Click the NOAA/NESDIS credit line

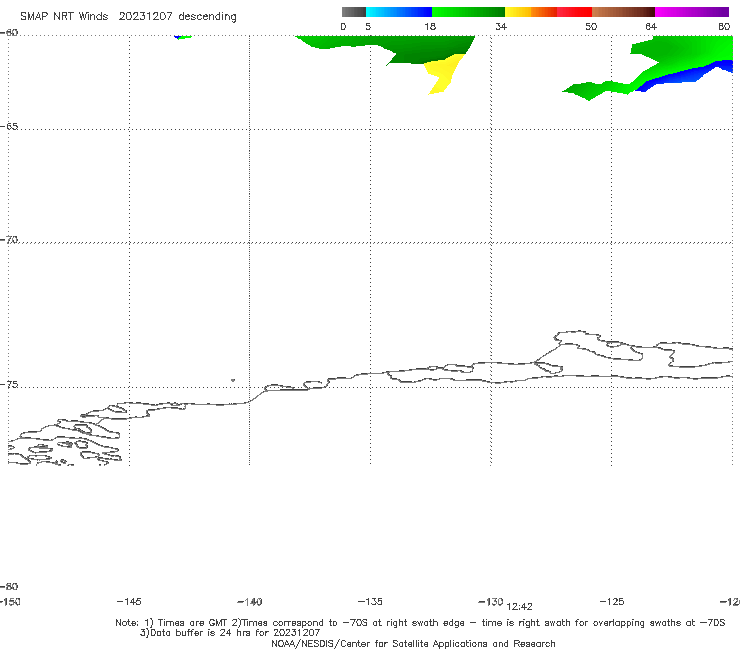pos(413,644)
